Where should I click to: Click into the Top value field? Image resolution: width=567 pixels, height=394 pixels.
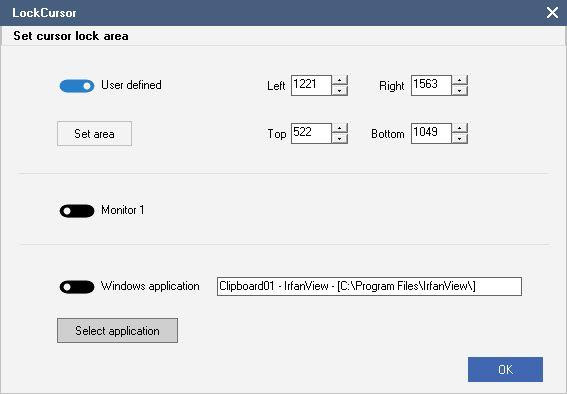pos(311,133)
